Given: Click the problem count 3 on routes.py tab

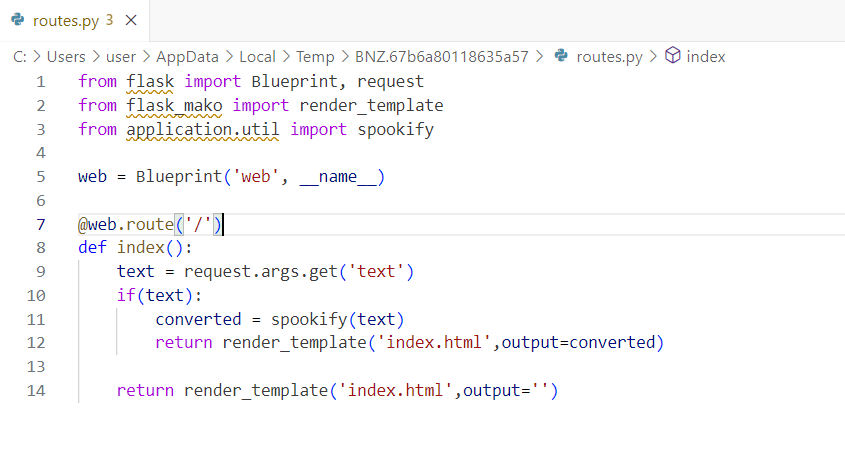Looking at the screenshot, I should click(x=109, y=20).
